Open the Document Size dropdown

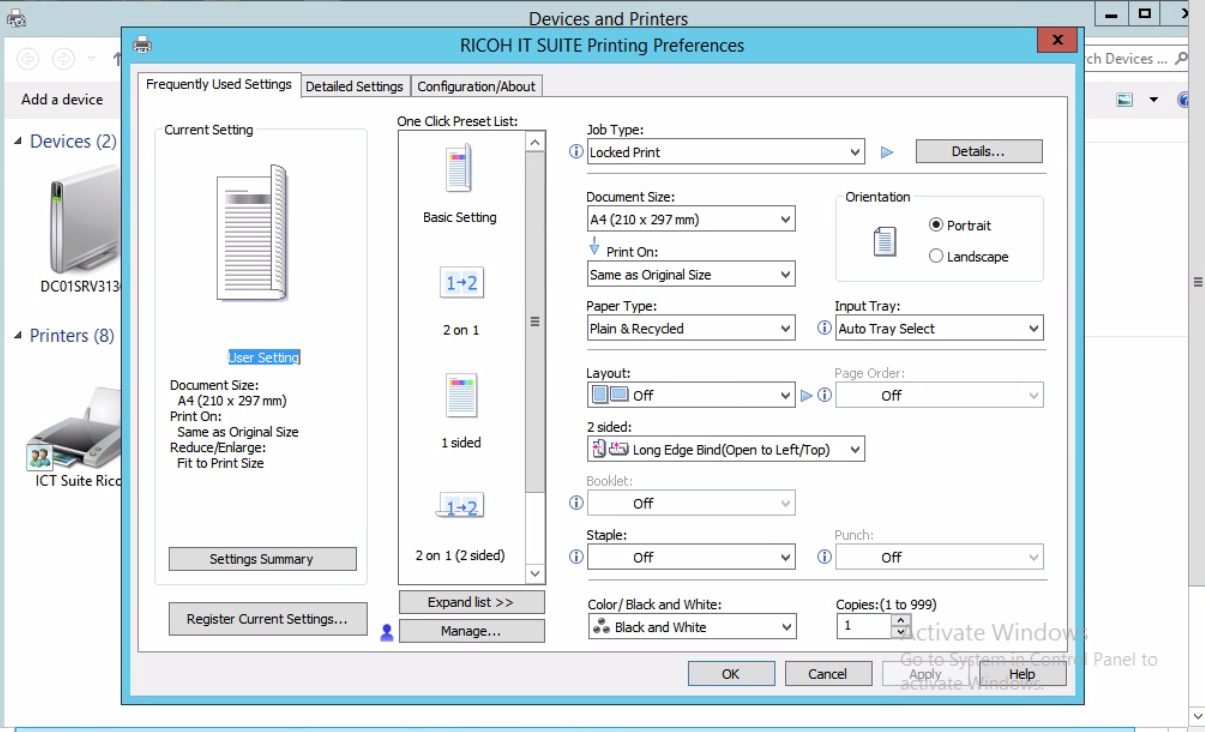coord(691,220)
